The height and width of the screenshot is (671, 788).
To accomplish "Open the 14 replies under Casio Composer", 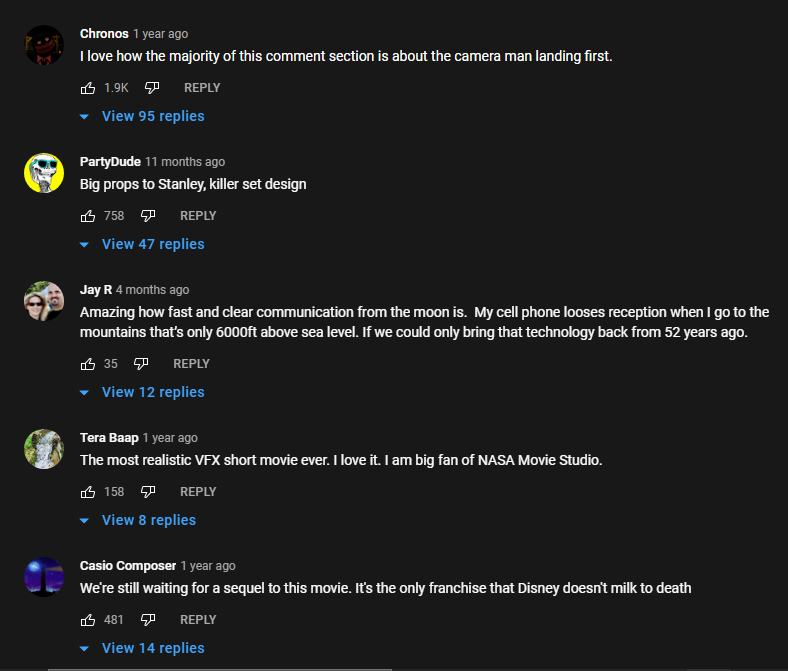I will tap(142, 648).
